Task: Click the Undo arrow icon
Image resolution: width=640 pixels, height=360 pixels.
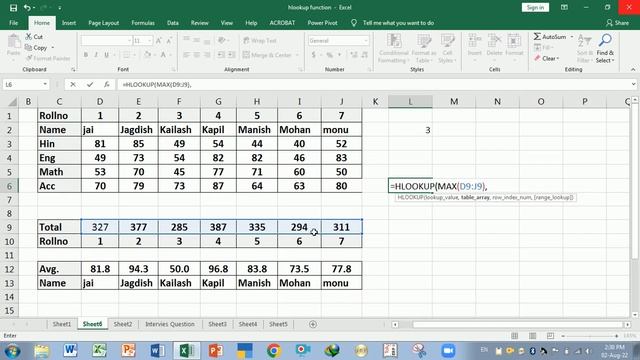Action: coord(27,8)
